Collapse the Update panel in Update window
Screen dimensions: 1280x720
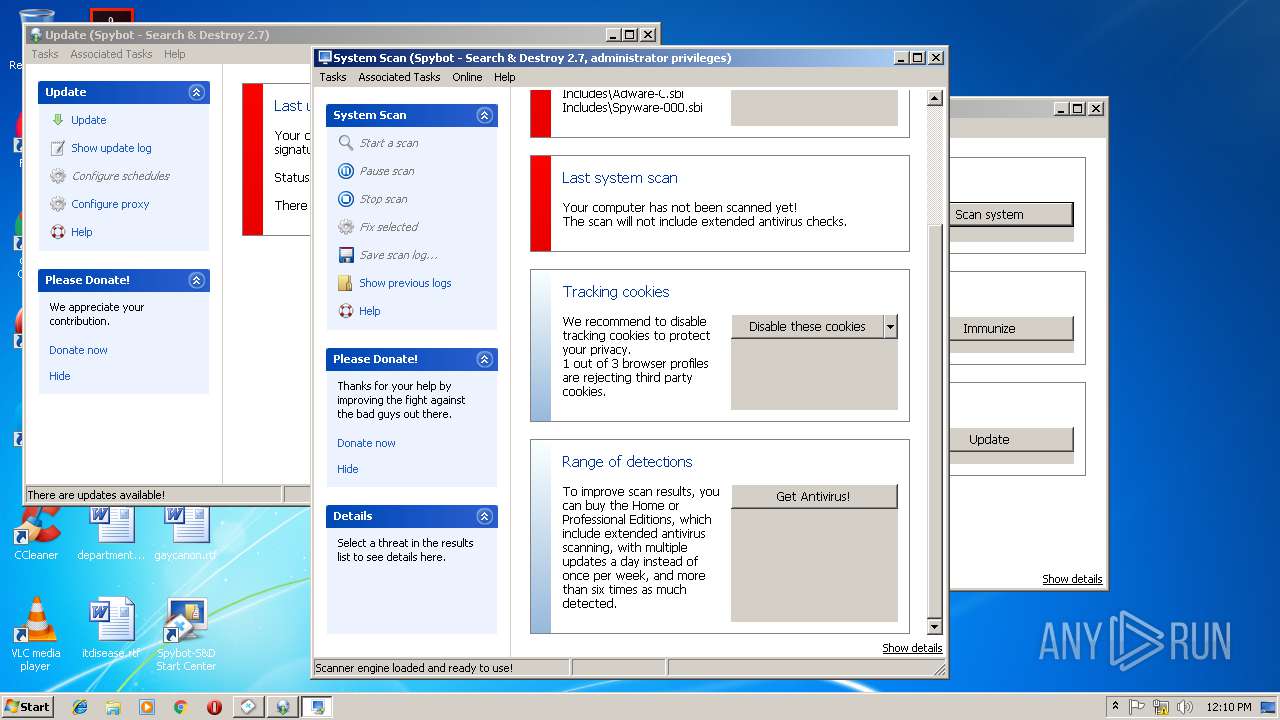point(197,92)
